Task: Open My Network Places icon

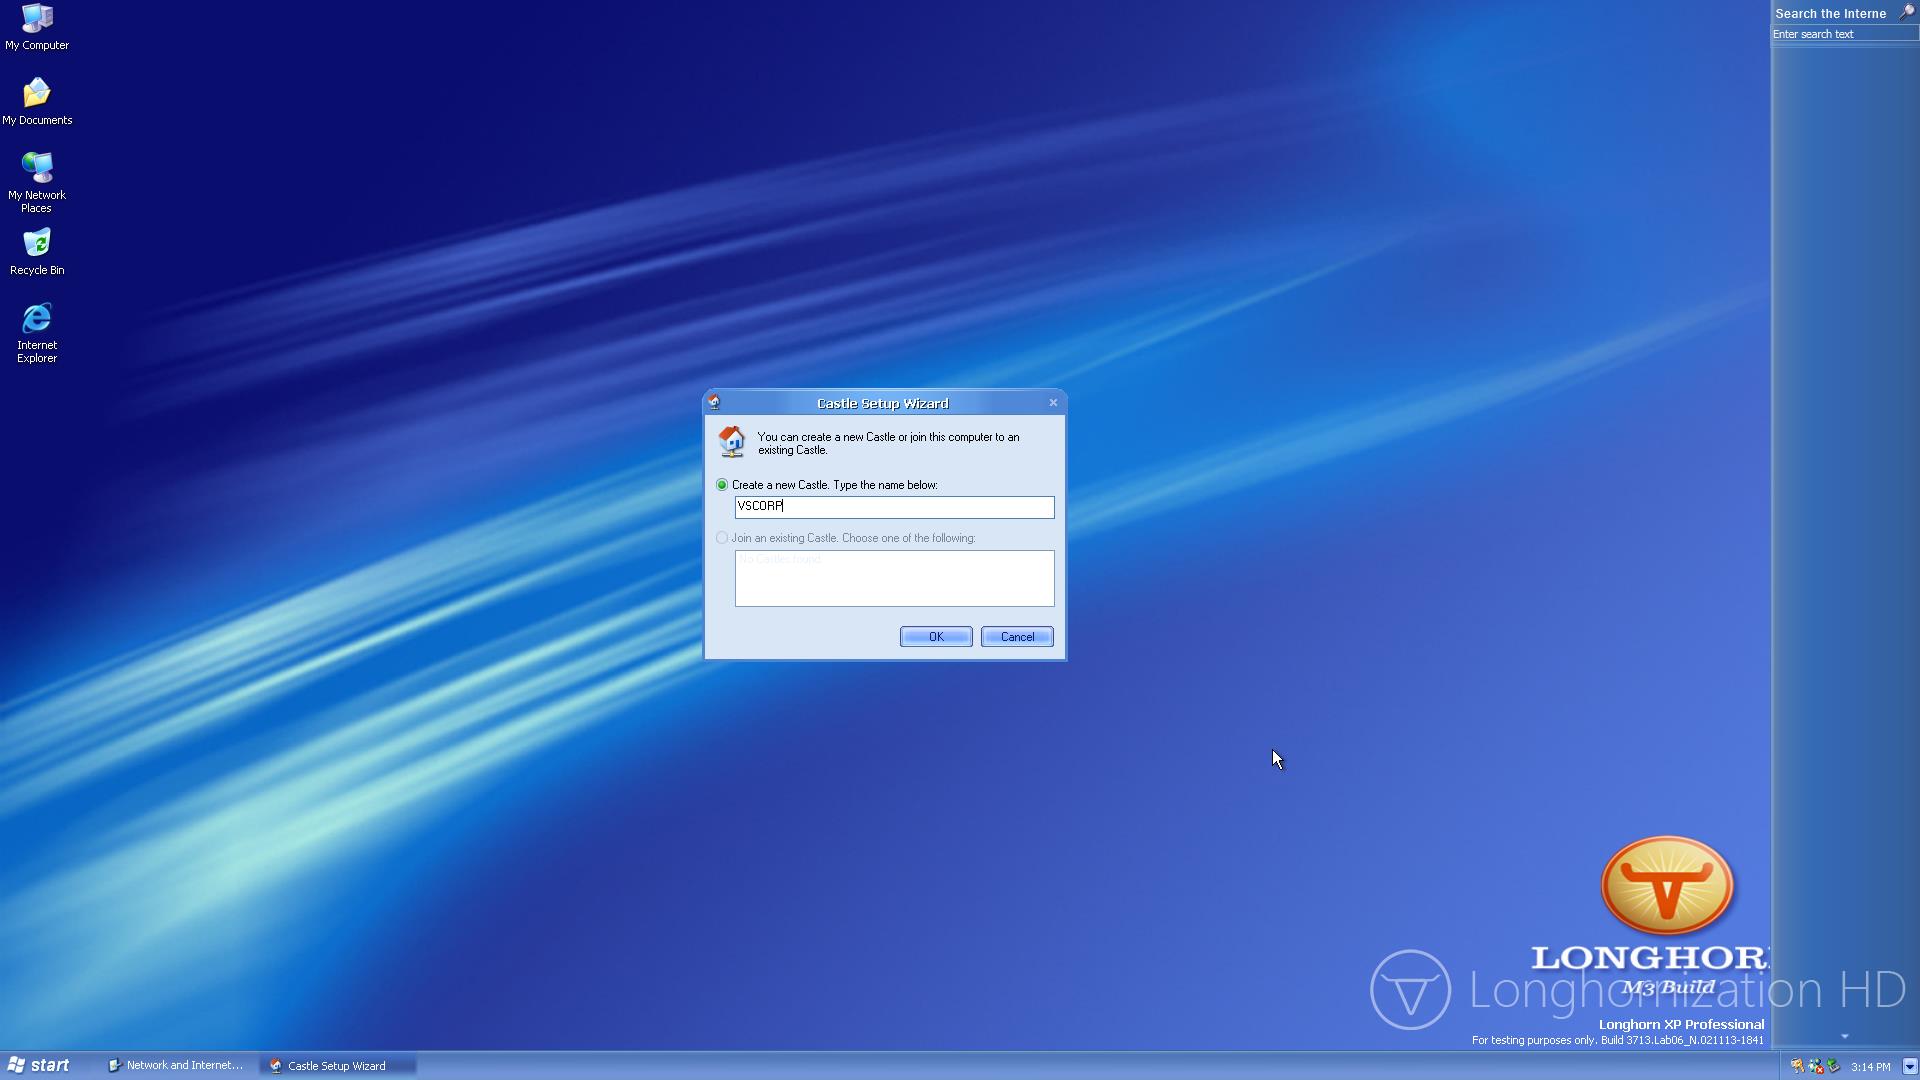Action: pos(37,180)
